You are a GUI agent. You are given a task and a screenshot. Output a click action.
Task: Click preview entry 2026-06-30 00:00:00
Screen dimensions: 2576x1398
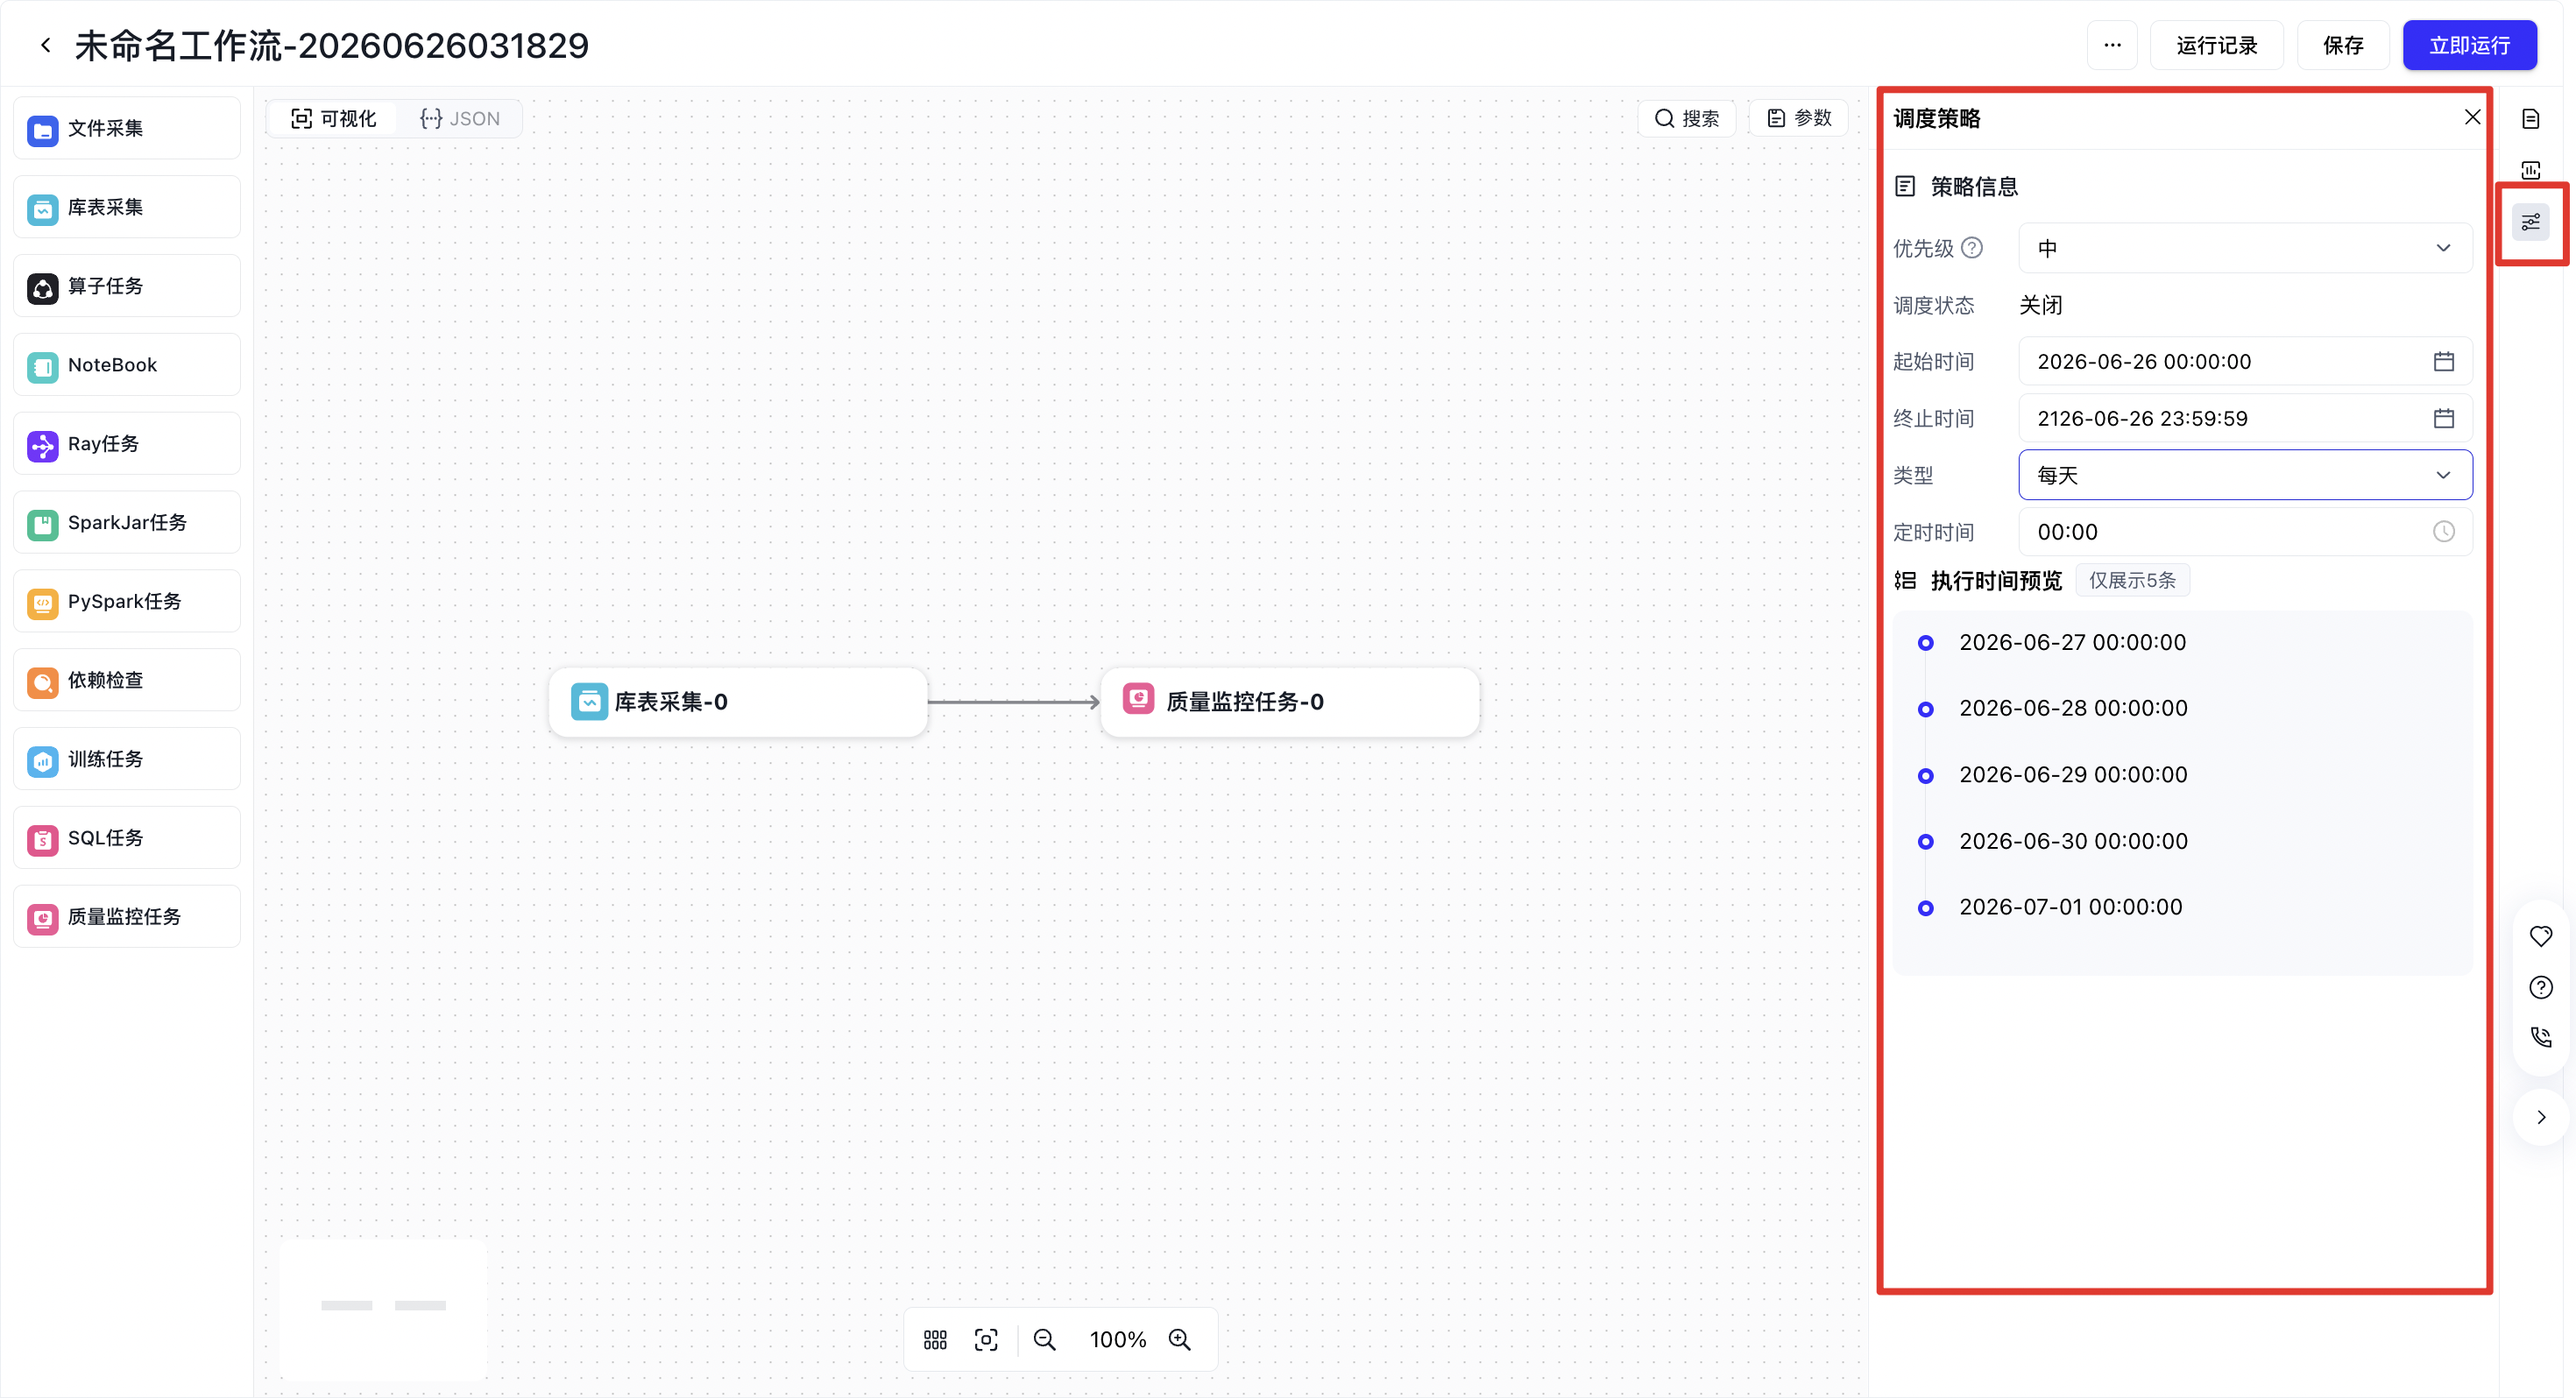pyautogui.click(x=2073, y=842)
